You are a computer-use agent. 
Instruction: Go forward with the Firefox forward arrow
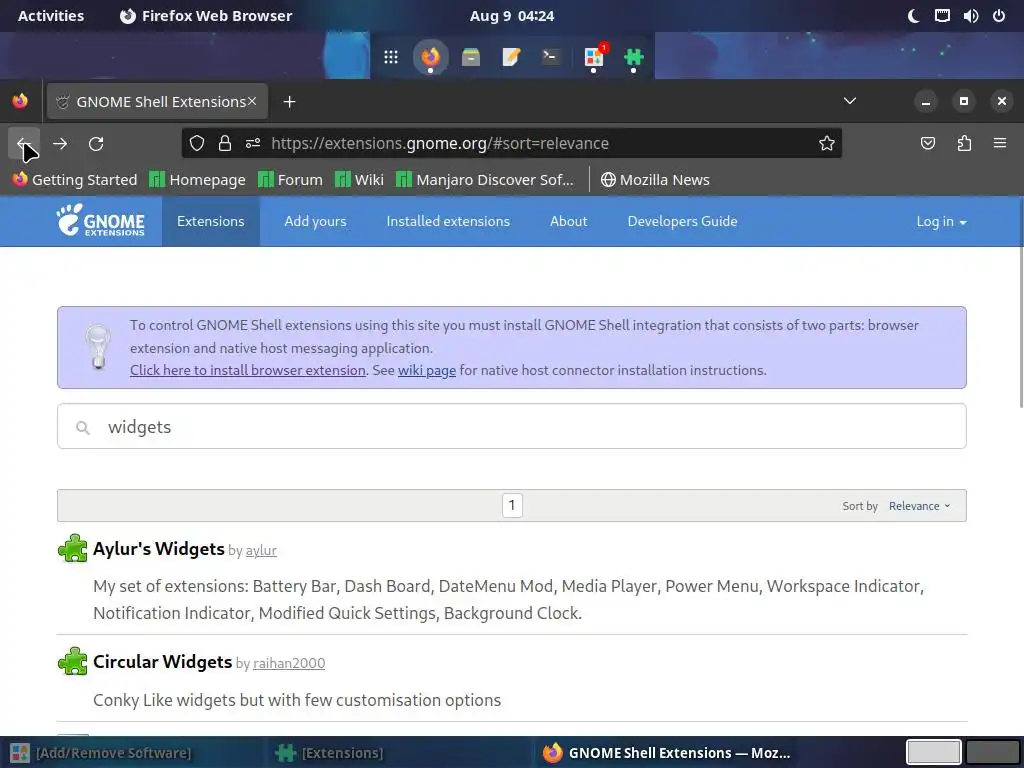point(60,143)
